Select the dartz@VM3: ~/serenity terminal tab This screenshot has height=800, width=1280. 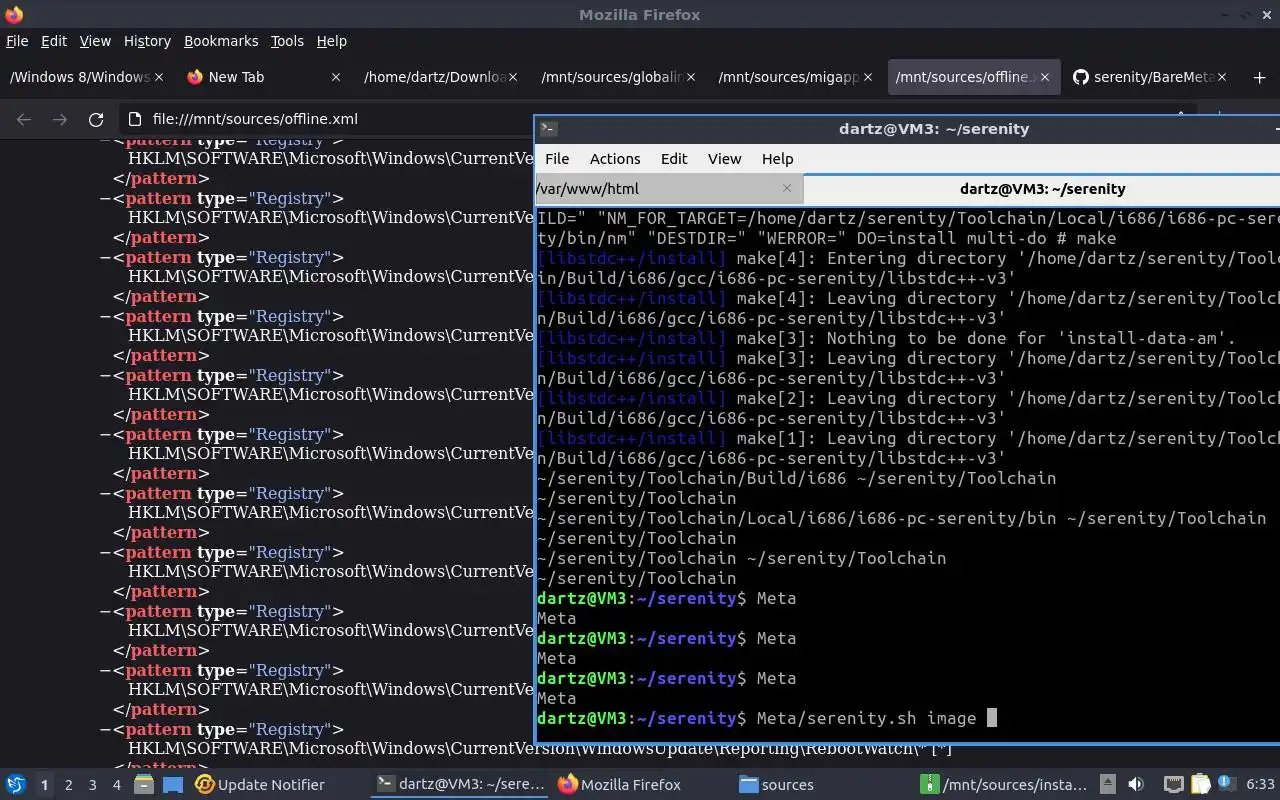[1042, 188]
